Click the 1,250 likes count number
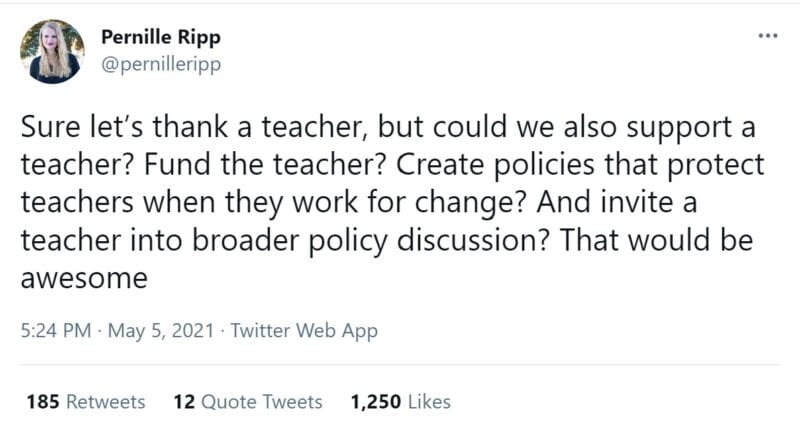Screen dimensions: 800x434 [377, 402]
